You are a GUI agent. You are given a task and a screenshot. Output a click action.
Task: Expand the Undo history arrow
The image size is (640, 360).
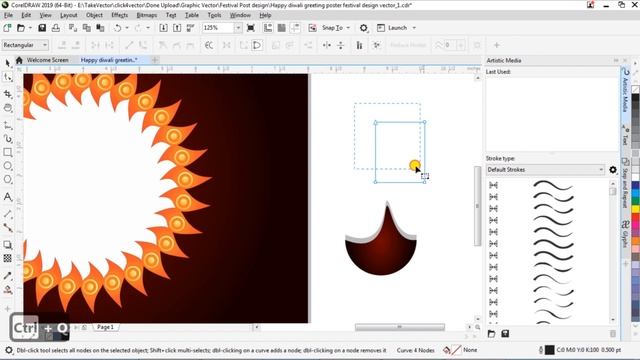click(127, 28)
